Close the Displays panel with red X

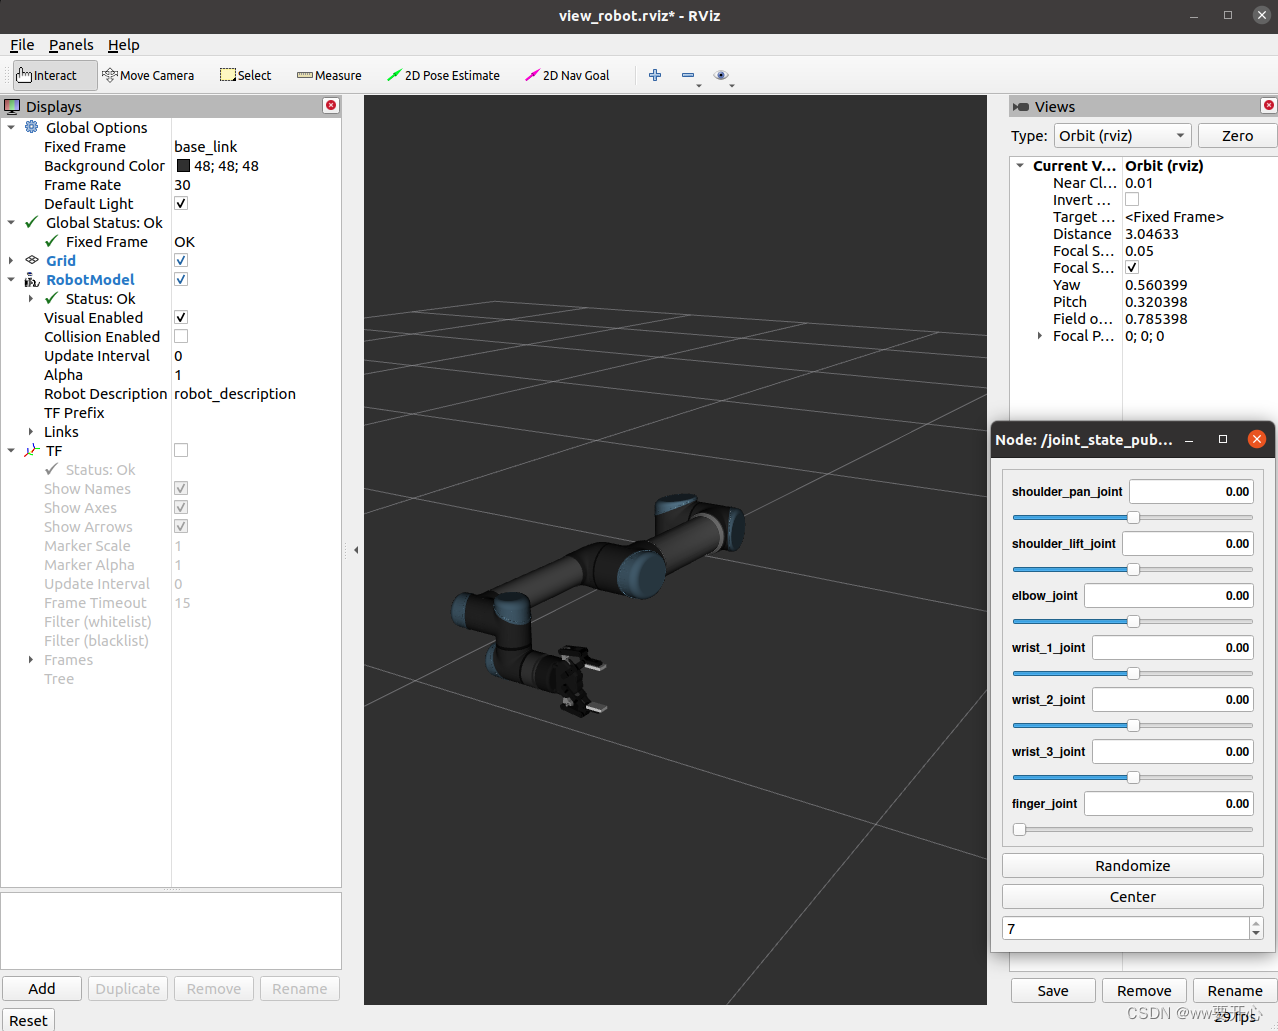coord(331,105)
